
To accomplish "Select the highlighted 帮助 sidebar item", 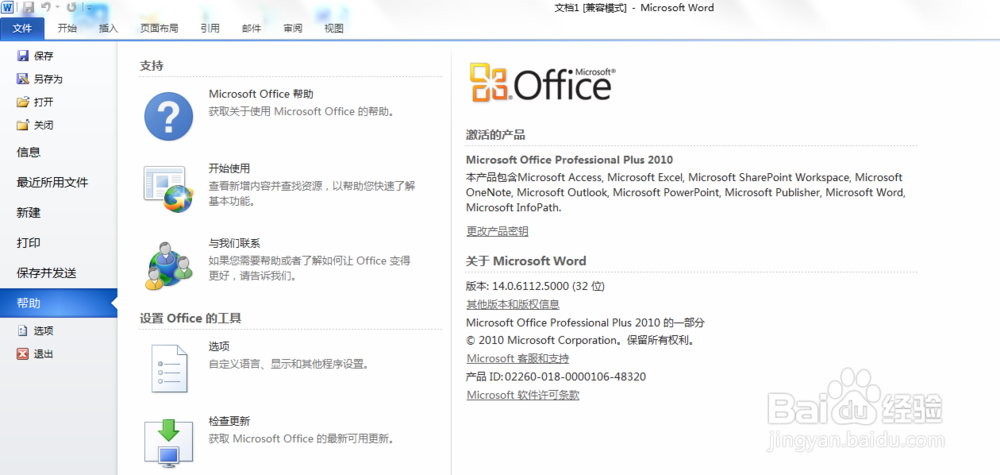I will coord(59,303).
